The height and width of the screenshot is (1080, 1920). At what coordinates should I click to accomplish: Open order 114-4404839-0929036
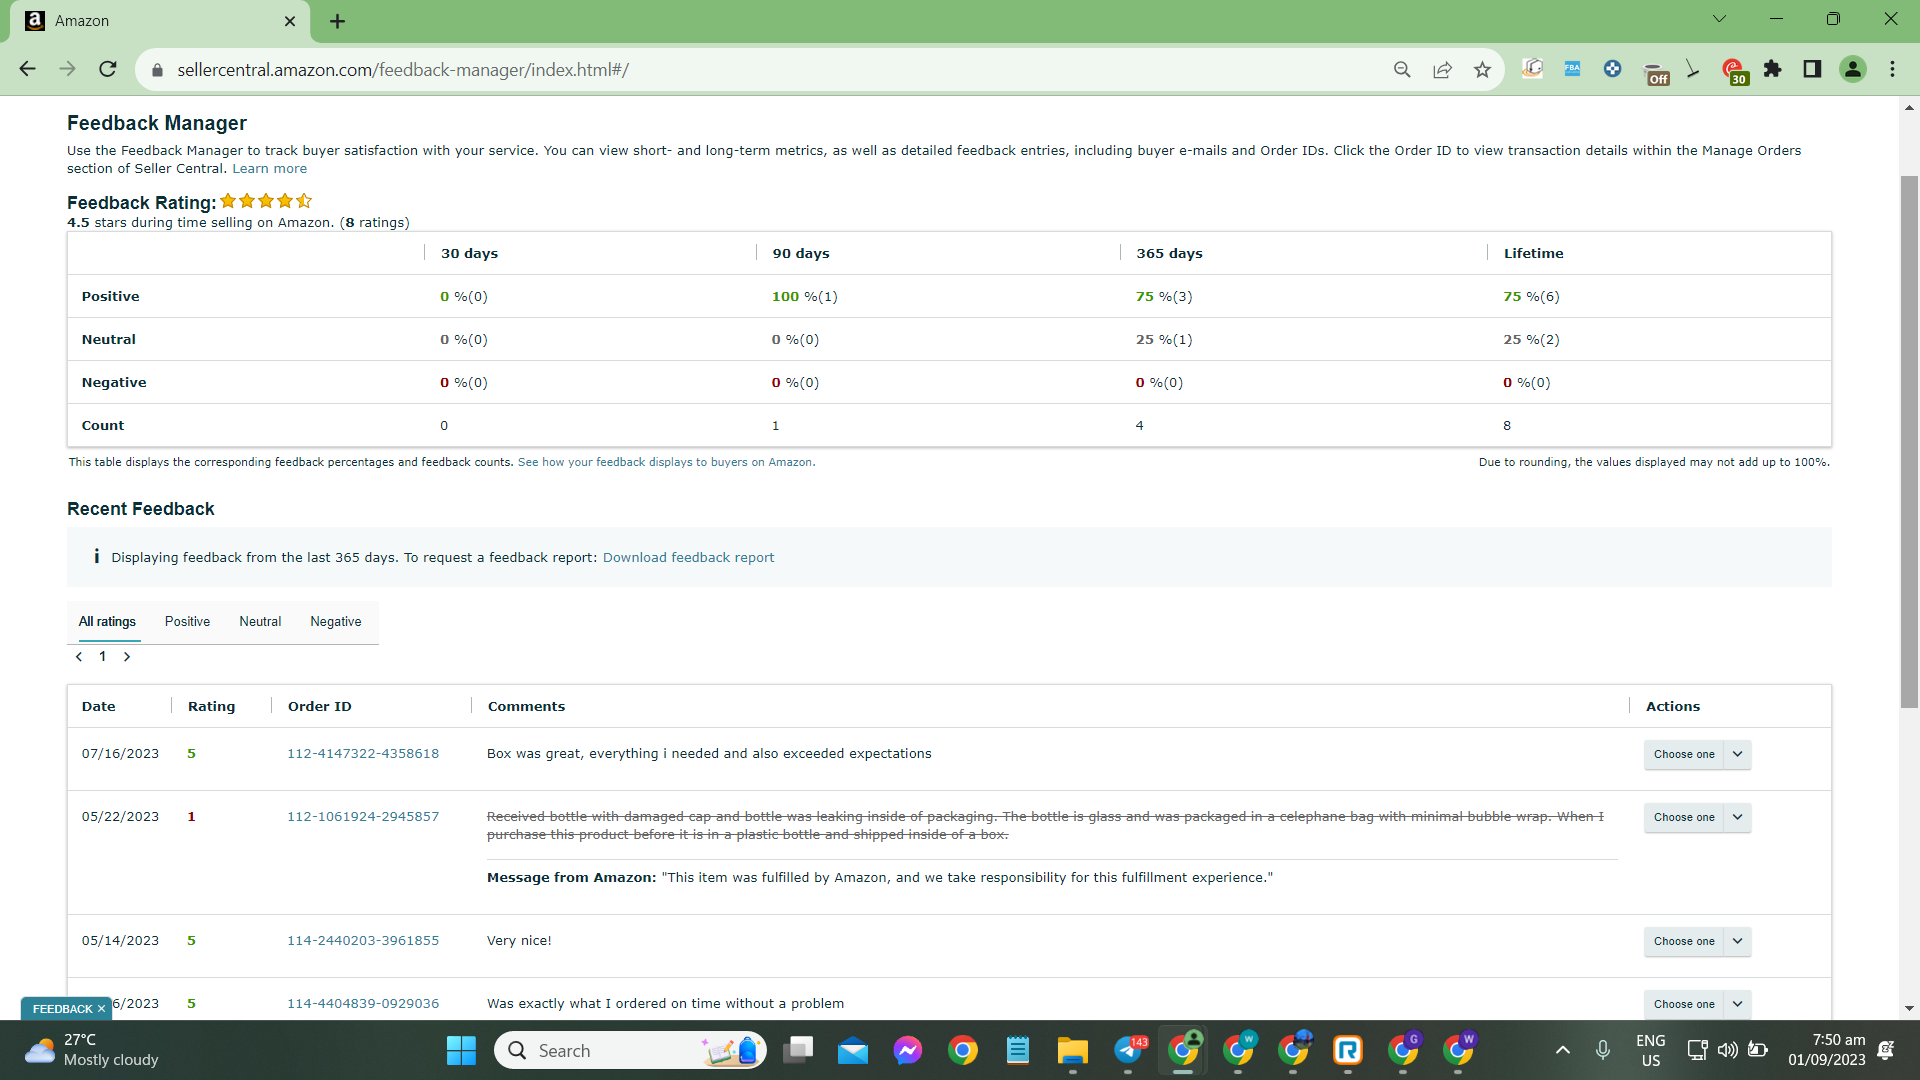click(363, 1004)
